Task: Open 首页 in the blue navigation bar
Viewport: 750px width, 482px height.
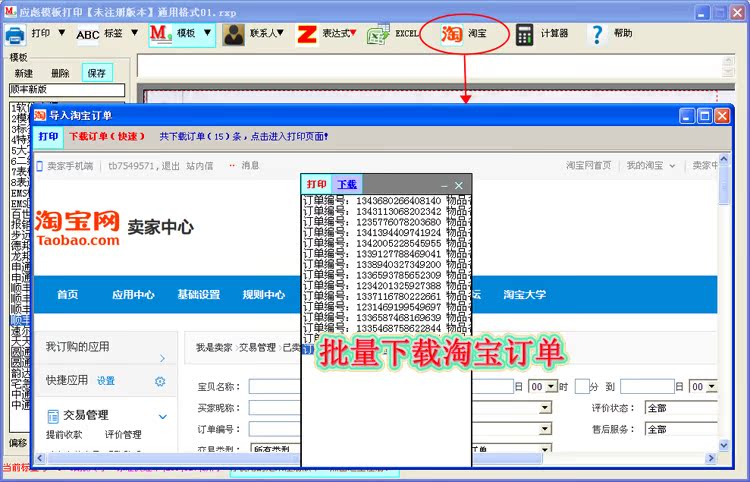Action: click(67, 295)
